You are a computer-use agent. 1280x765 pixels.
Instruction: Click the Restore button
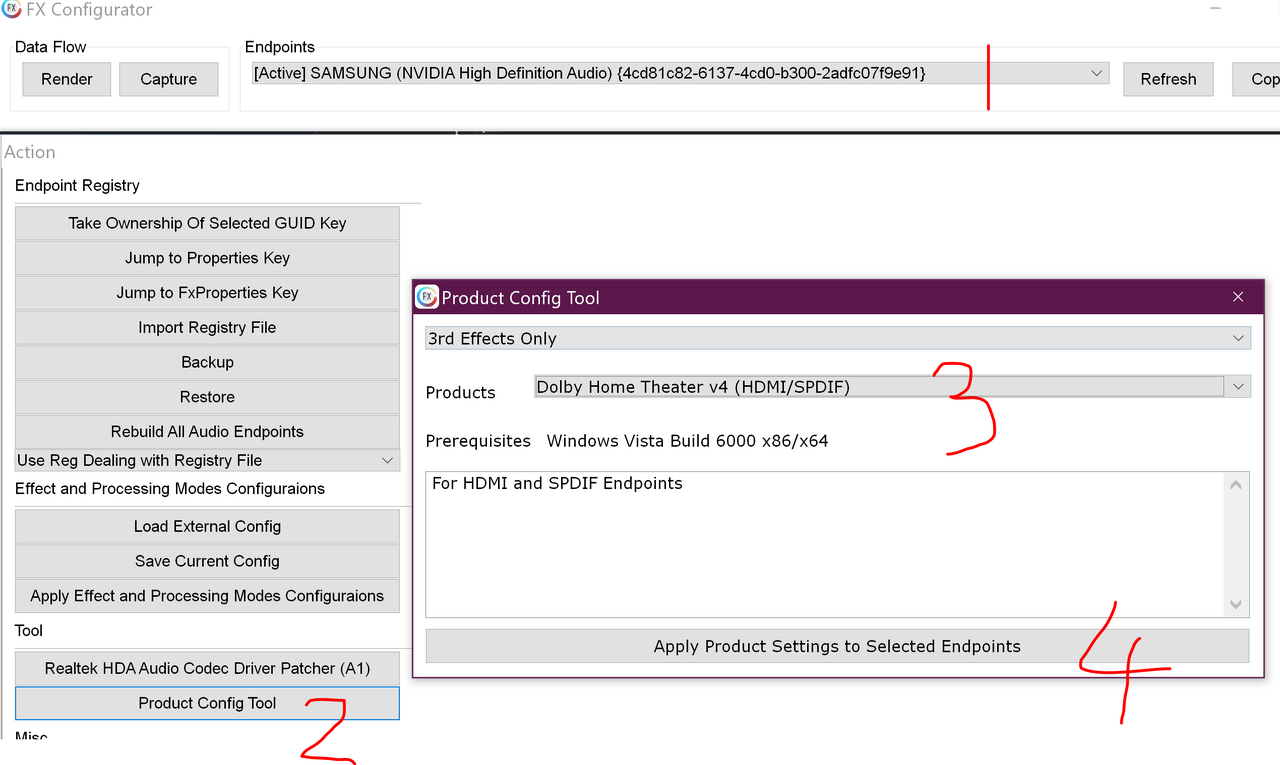207,396
